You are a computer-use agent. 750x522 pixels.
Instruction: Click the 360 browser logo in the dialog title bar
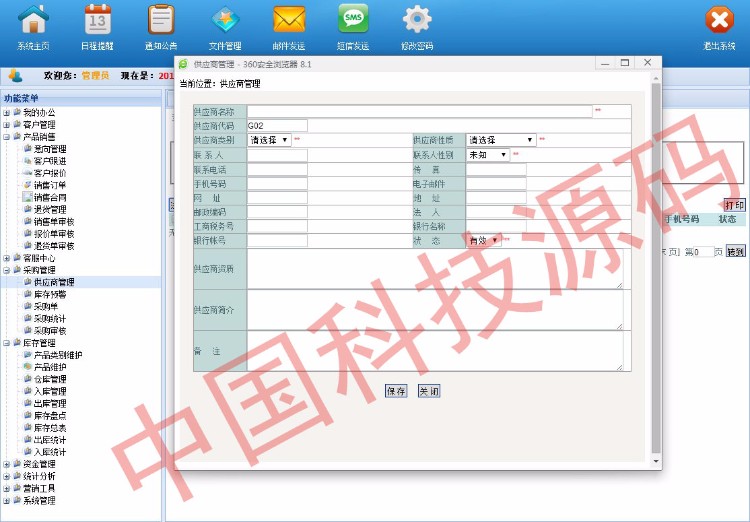coord(183,64)
